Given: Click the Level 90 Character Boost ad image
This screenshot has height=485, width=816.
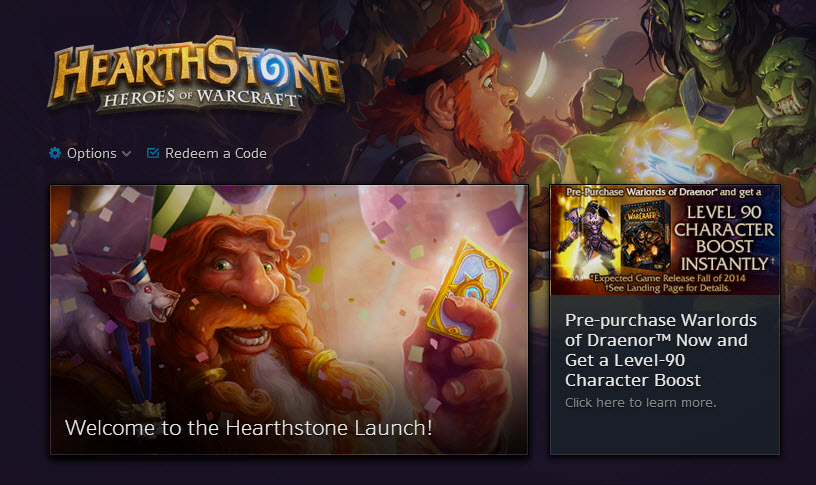Looking at the screenshot, I should click(x=665, y=240).
